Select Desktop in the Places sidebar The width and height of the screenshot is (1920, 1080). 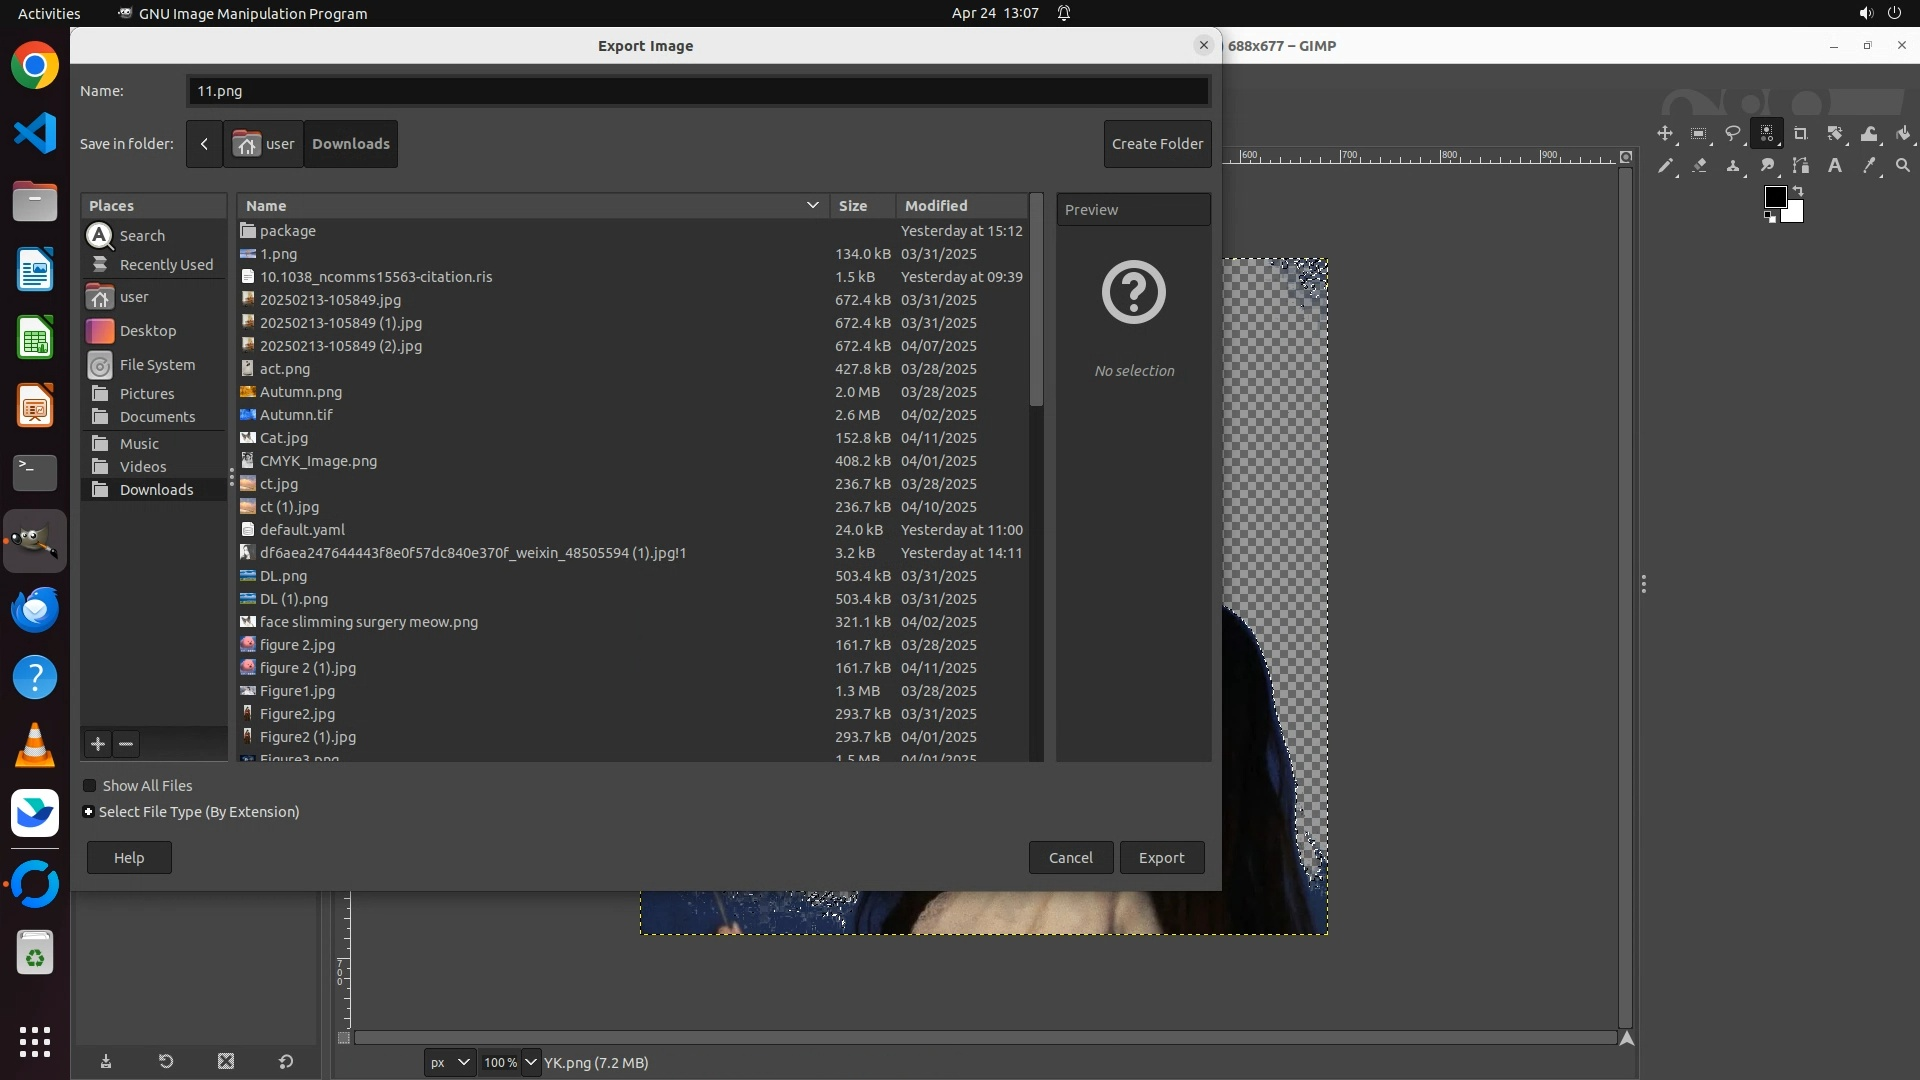coord(148,331)
